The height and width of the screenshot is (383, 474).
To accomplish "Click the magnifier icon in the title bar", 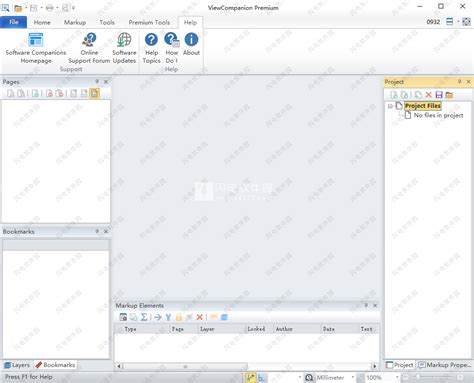I will pyautogui.click(x=5, y=7).
